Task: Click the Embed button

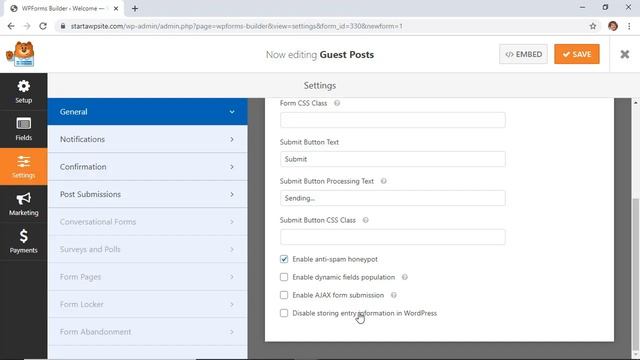Action: [x=523, y=54]
